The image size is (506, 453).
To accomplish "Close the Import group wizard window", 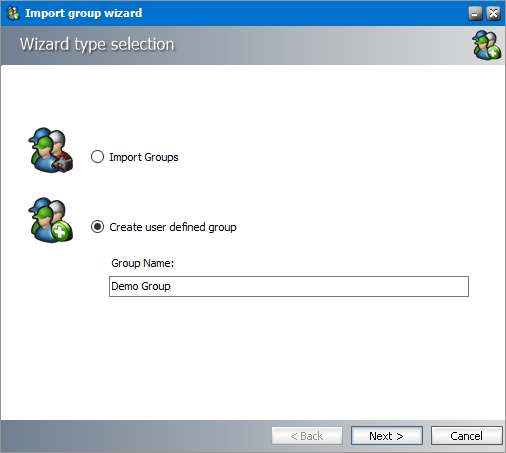I will (x=493, y=14).
